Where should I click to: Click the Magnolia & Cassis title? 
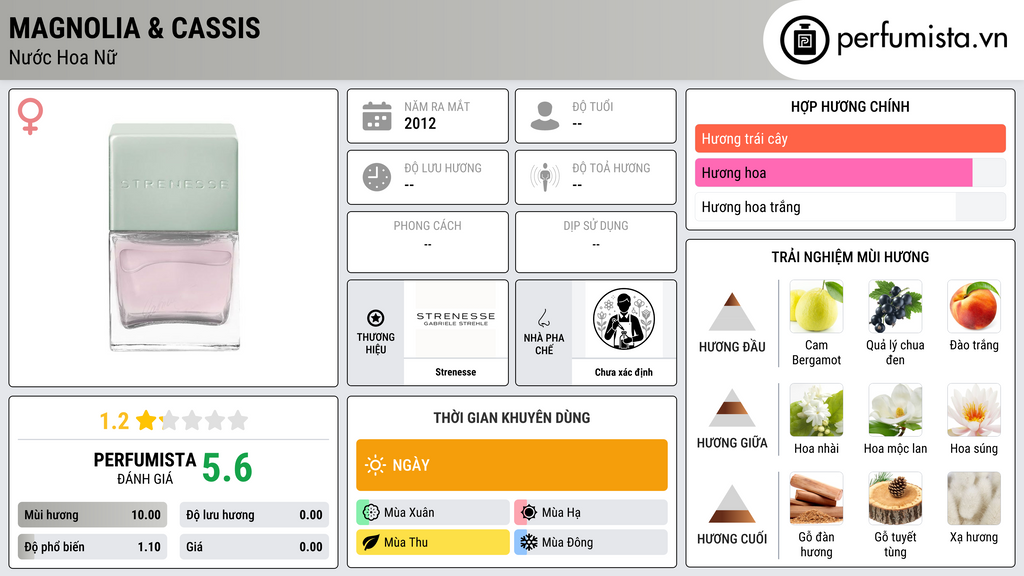point(135,28)
